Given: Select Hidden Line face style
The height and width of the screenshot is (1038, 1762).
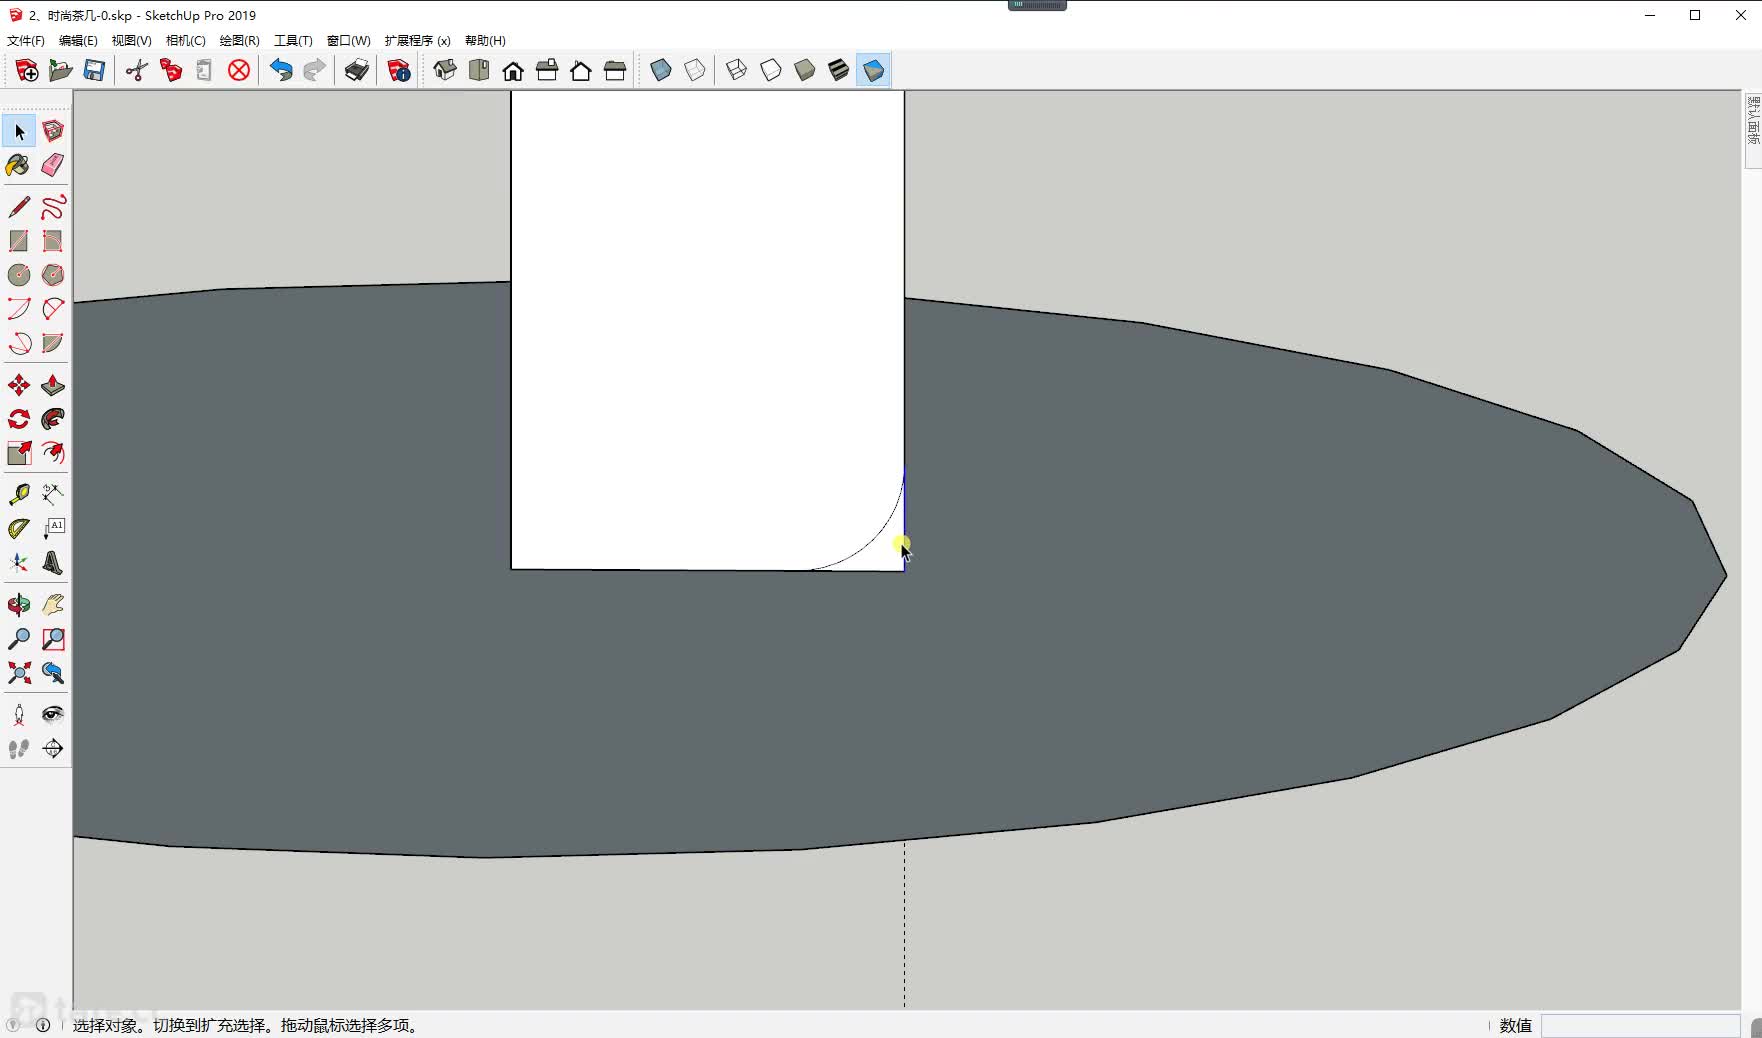Looking at the screenshot, I should tap(771, 70).
